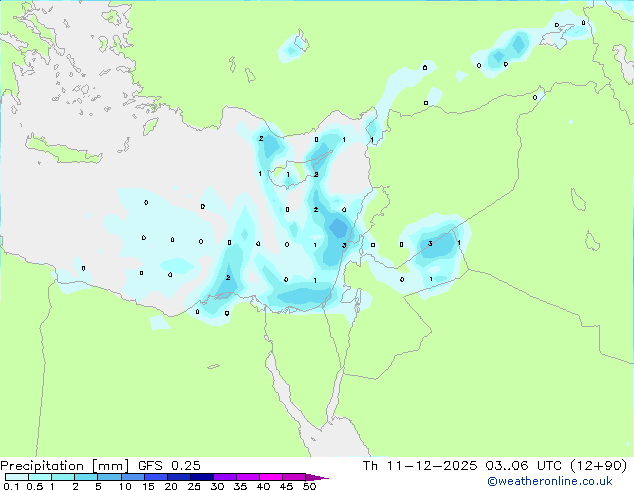Click the '45' legend scale label

point(286,486)
